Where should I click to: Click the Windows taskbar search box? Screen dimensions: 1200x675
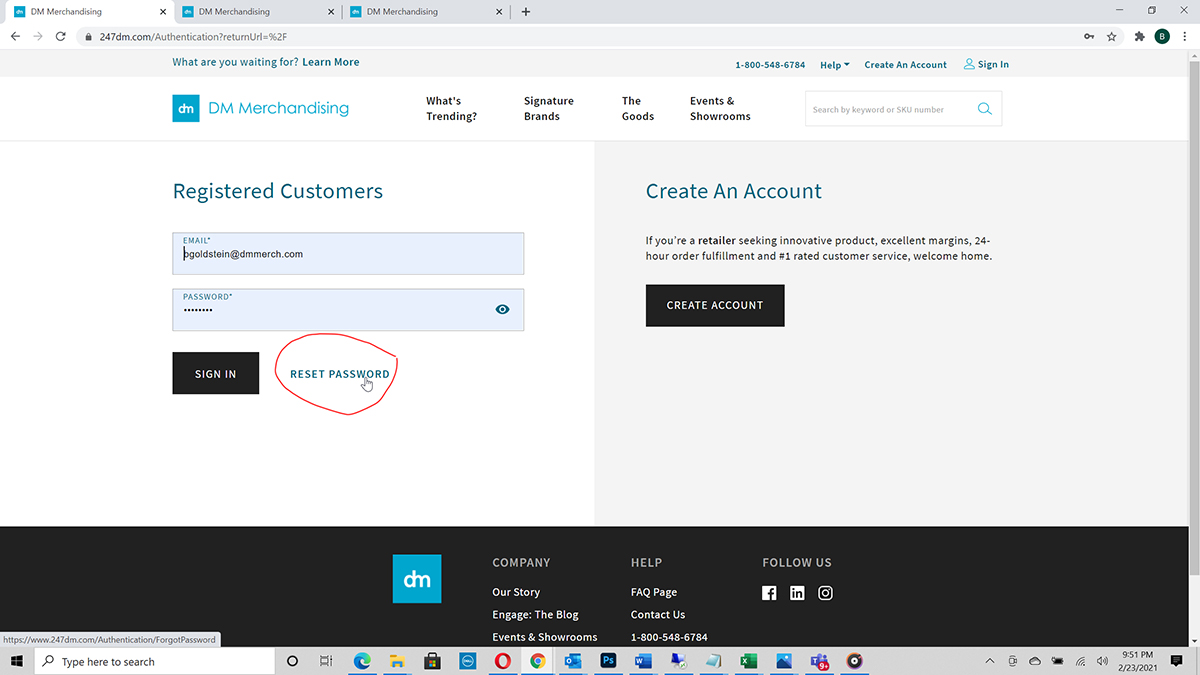pyautogui.click(x=155, y=661)
